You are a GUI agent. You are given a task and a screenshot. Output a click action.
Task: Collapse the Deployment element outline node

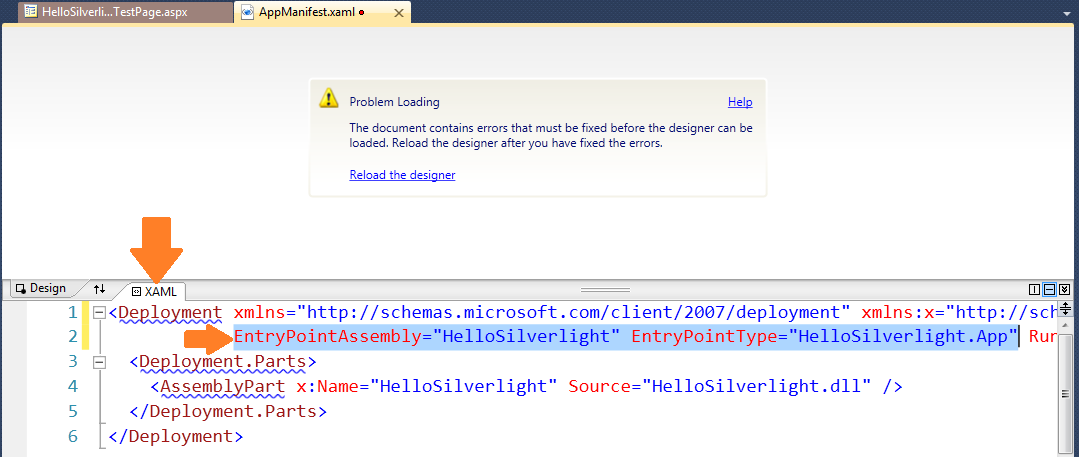99,312
